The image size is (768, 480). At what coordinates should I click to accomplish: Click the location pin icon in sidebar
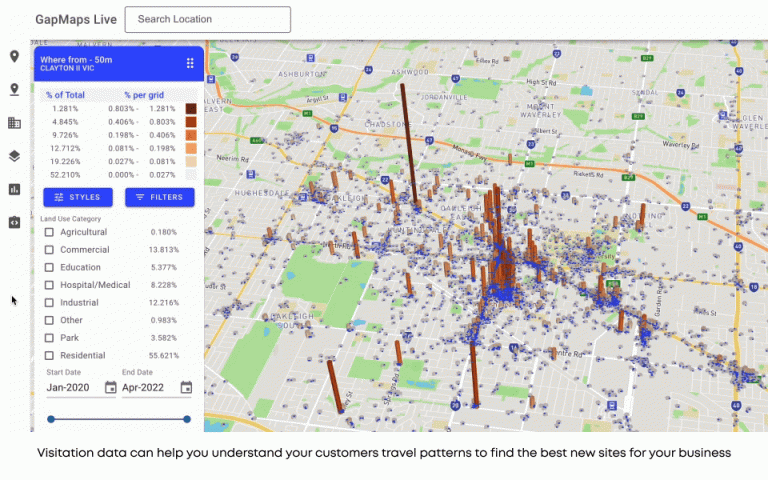coord(14,57)
